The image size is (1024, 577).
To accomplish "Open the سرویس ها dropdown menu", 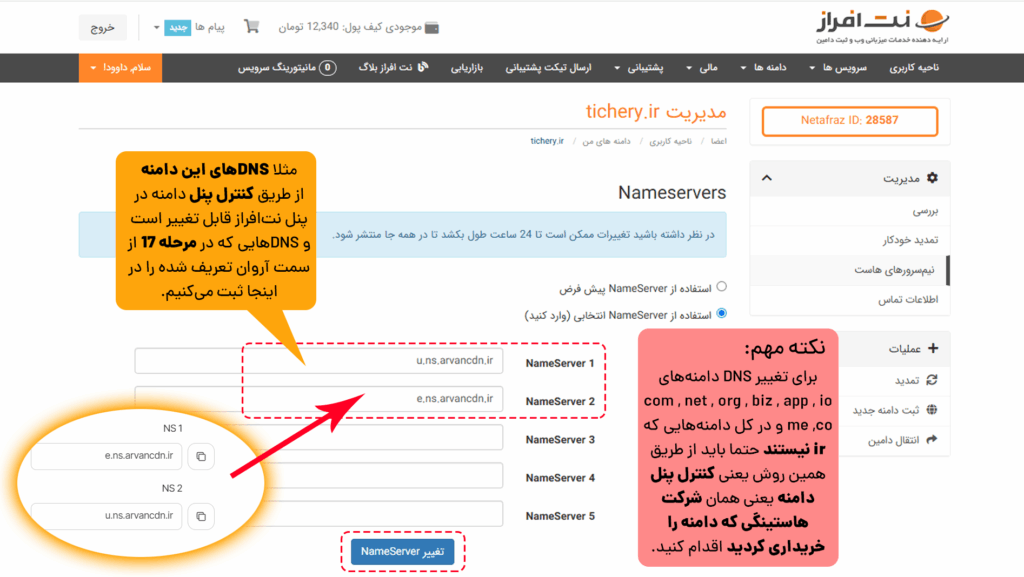I will click(838, 67).
